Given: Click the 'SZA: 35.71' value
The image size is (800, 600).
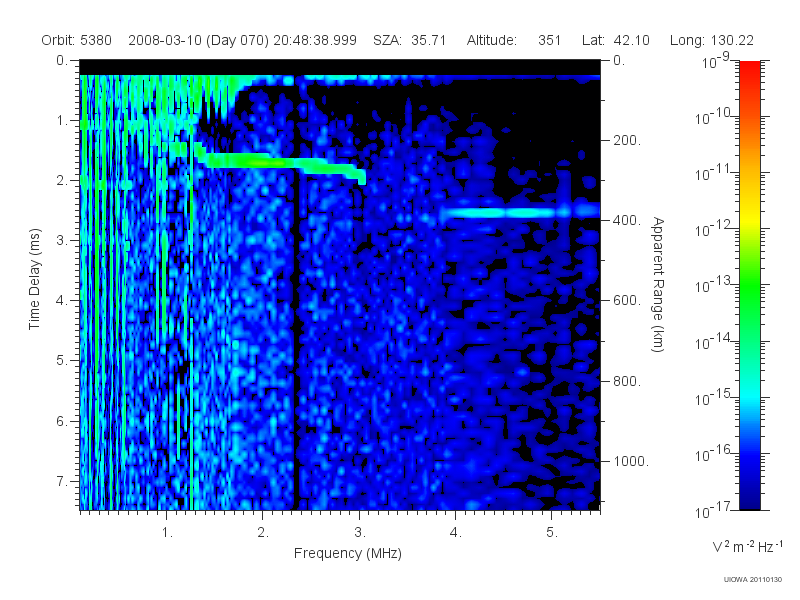Looking at the screenshot, I should [409, 40].
